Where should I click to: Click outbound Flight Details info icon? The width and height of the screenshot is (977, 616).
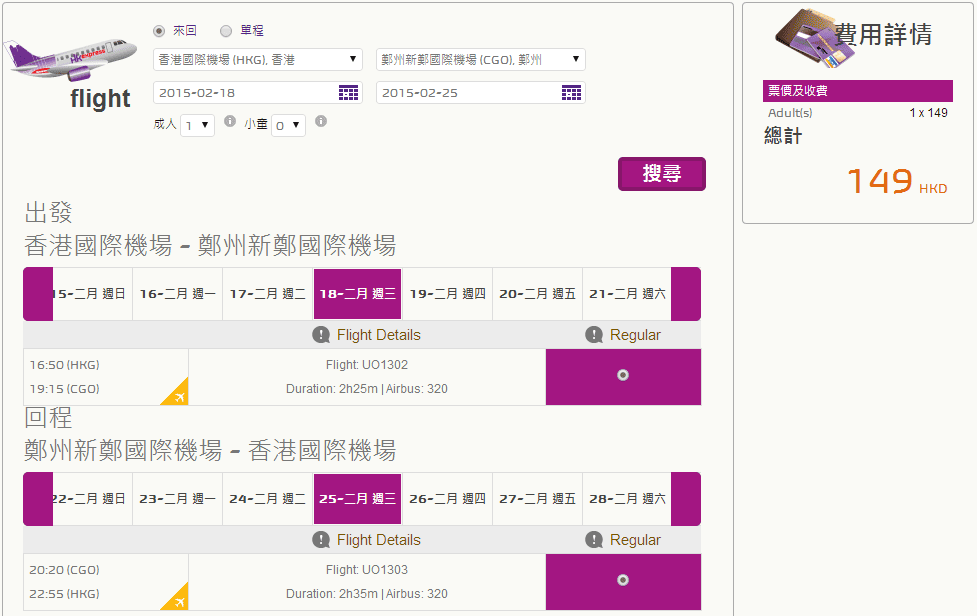click(321, 335)
